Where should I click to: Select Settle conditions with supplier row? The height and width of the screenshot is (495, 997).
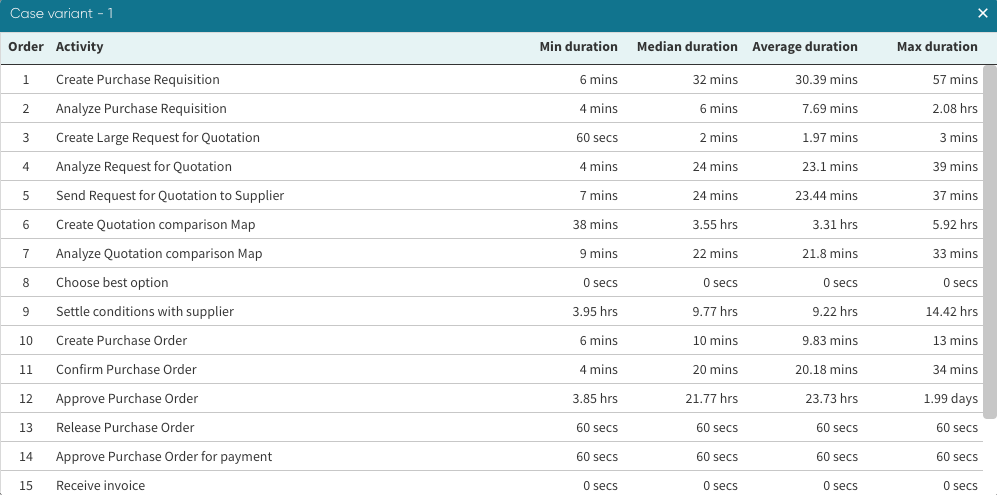click(145, 312)
